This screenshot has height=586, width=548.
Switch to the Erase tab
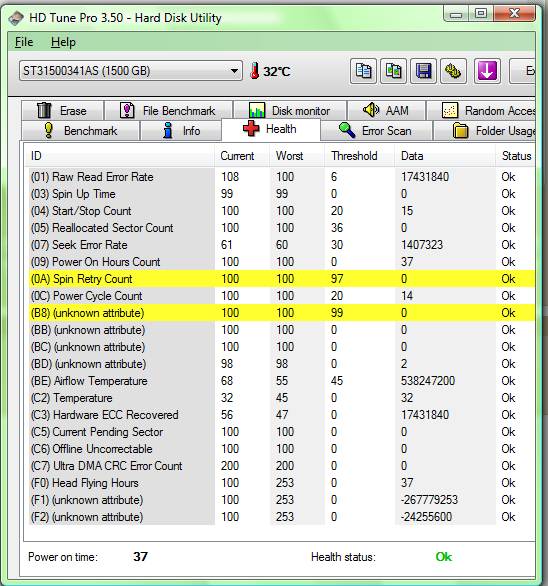pos(62,111)
